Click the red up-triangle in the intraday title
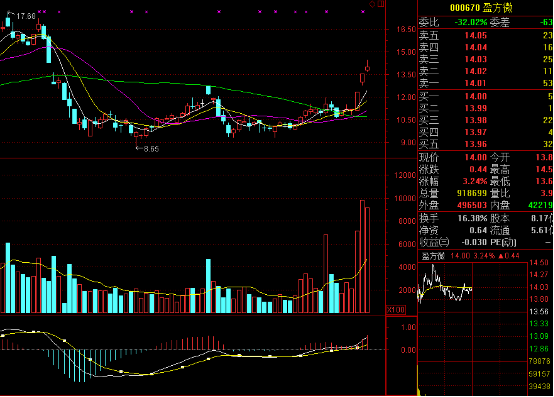 [x=501, y=256]
